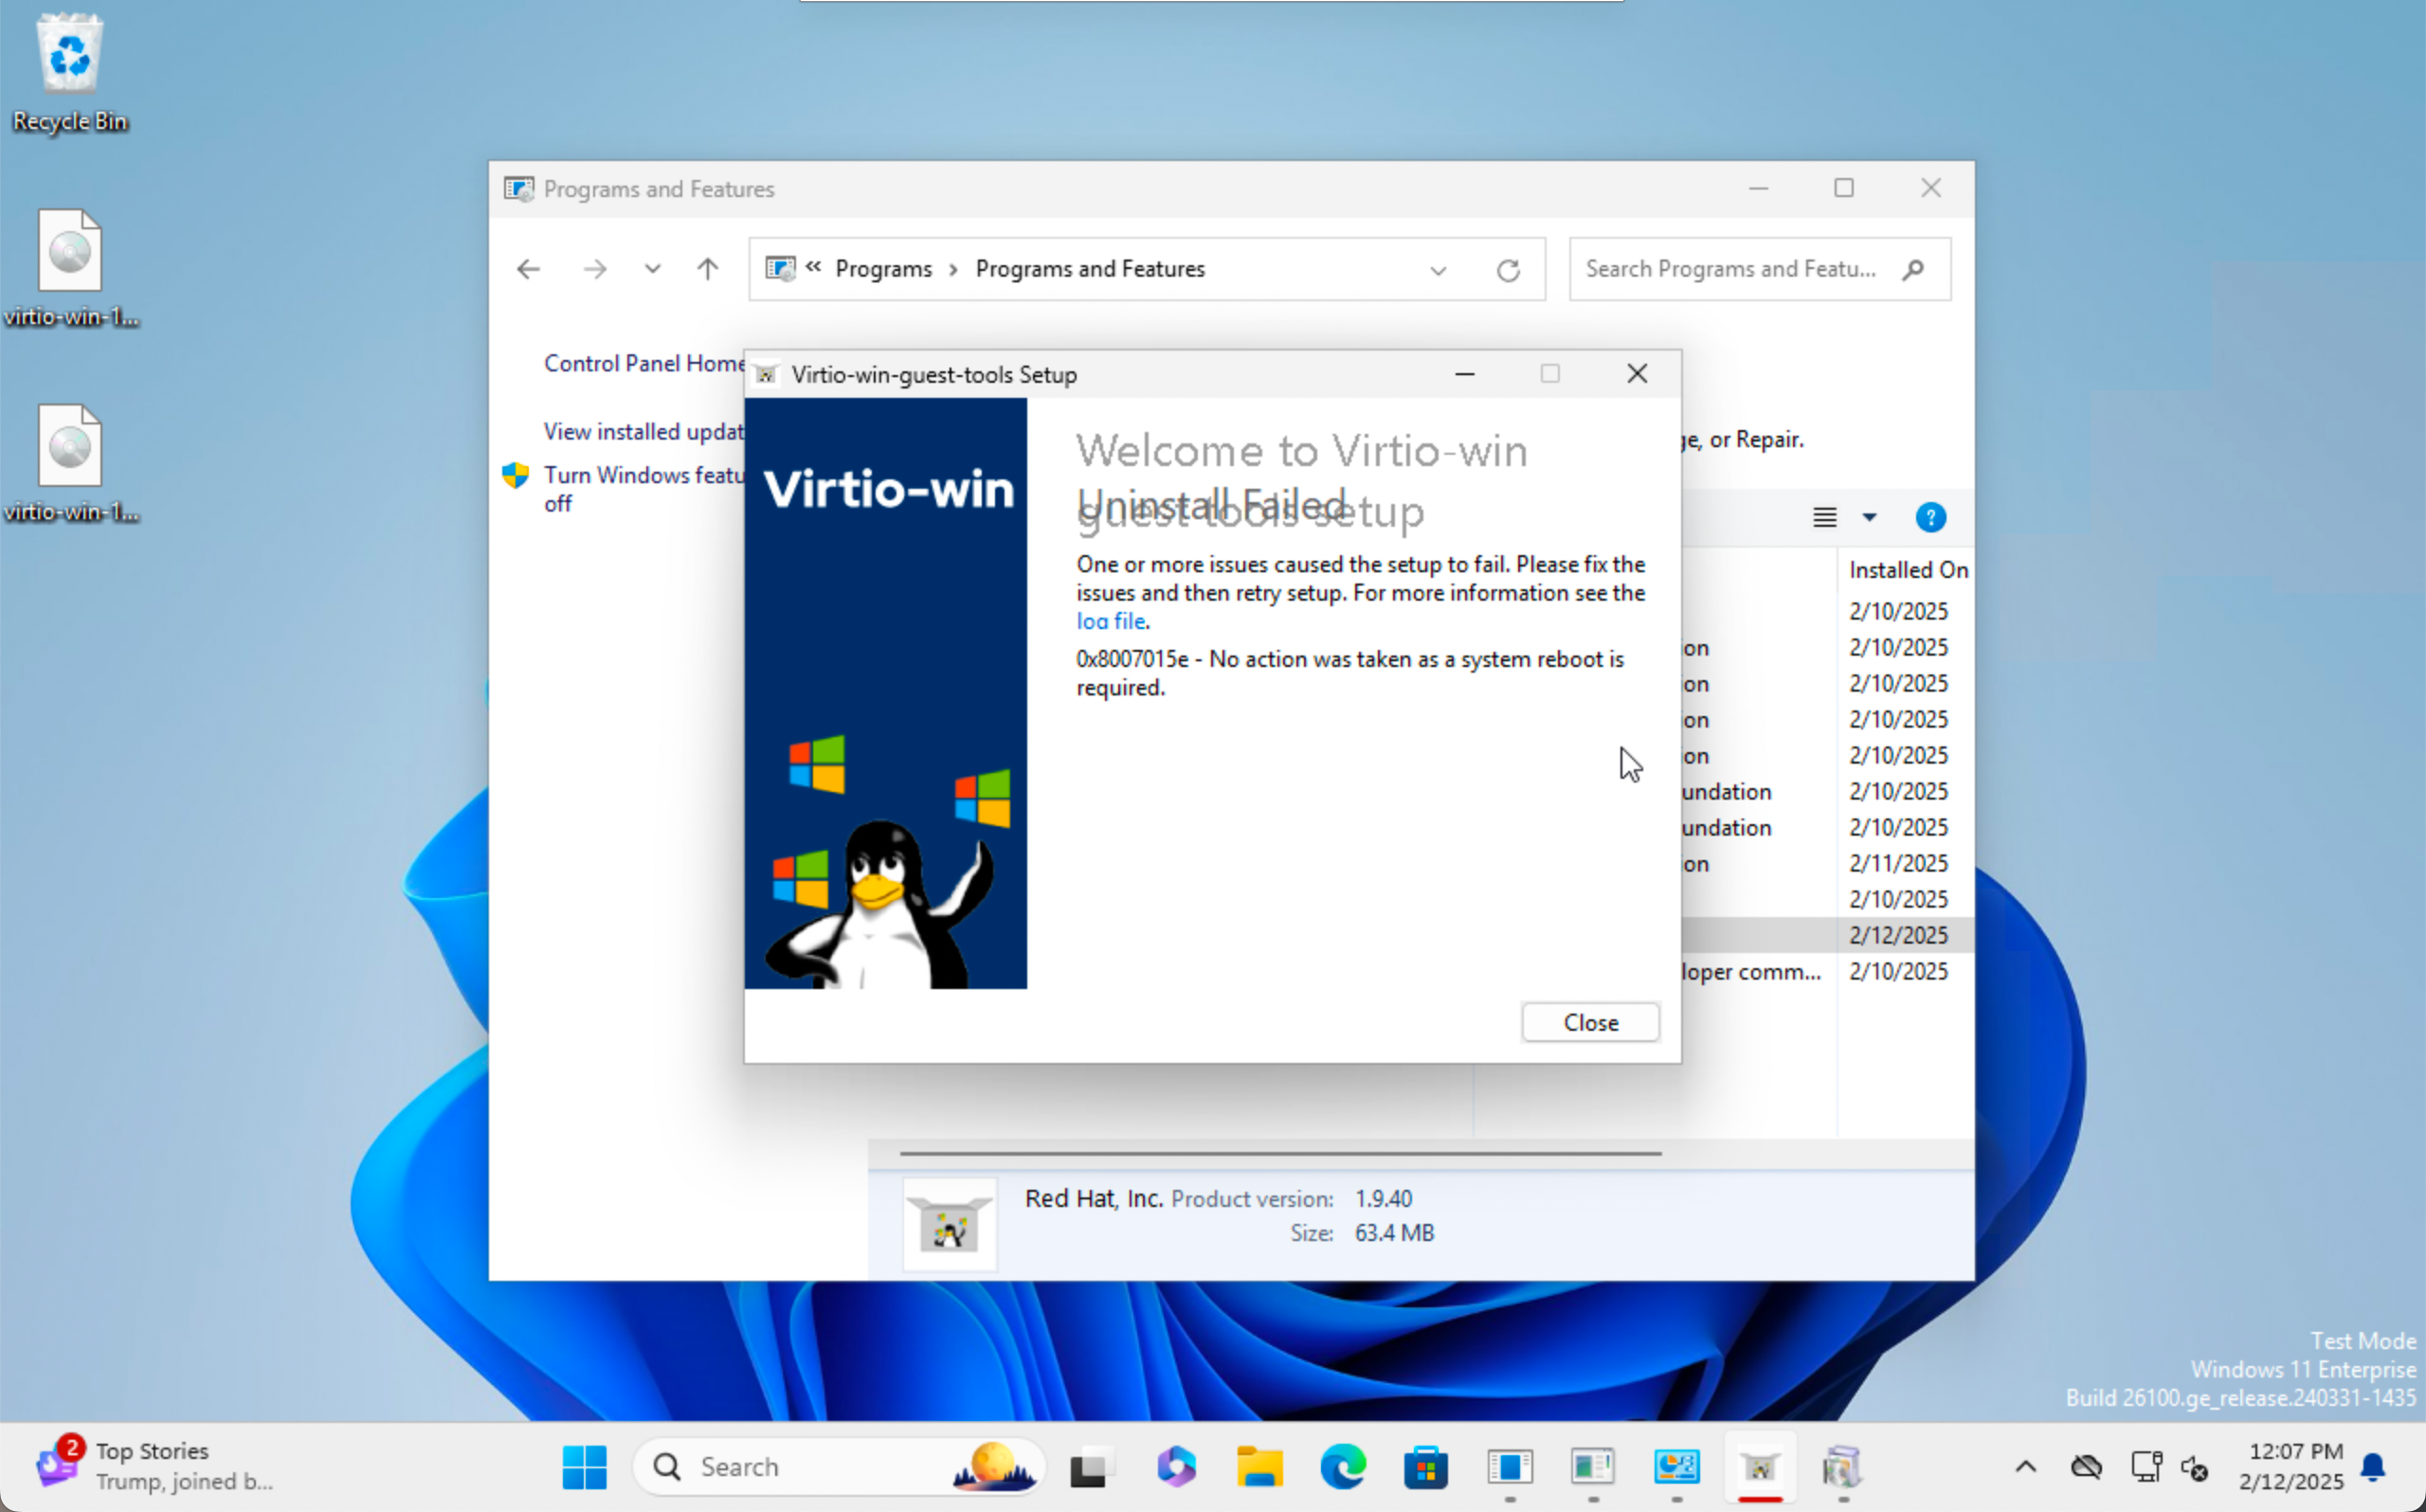Viewport: 2426px width, 1512px height.
Task: Refresh the Programs and Features list
Action: pos(1508,270)
